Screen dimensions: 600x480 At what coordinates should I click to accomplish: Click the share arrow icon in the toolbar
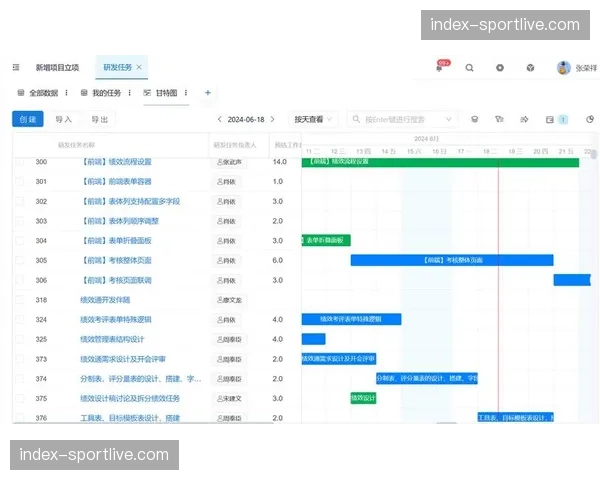click(524, 119)
